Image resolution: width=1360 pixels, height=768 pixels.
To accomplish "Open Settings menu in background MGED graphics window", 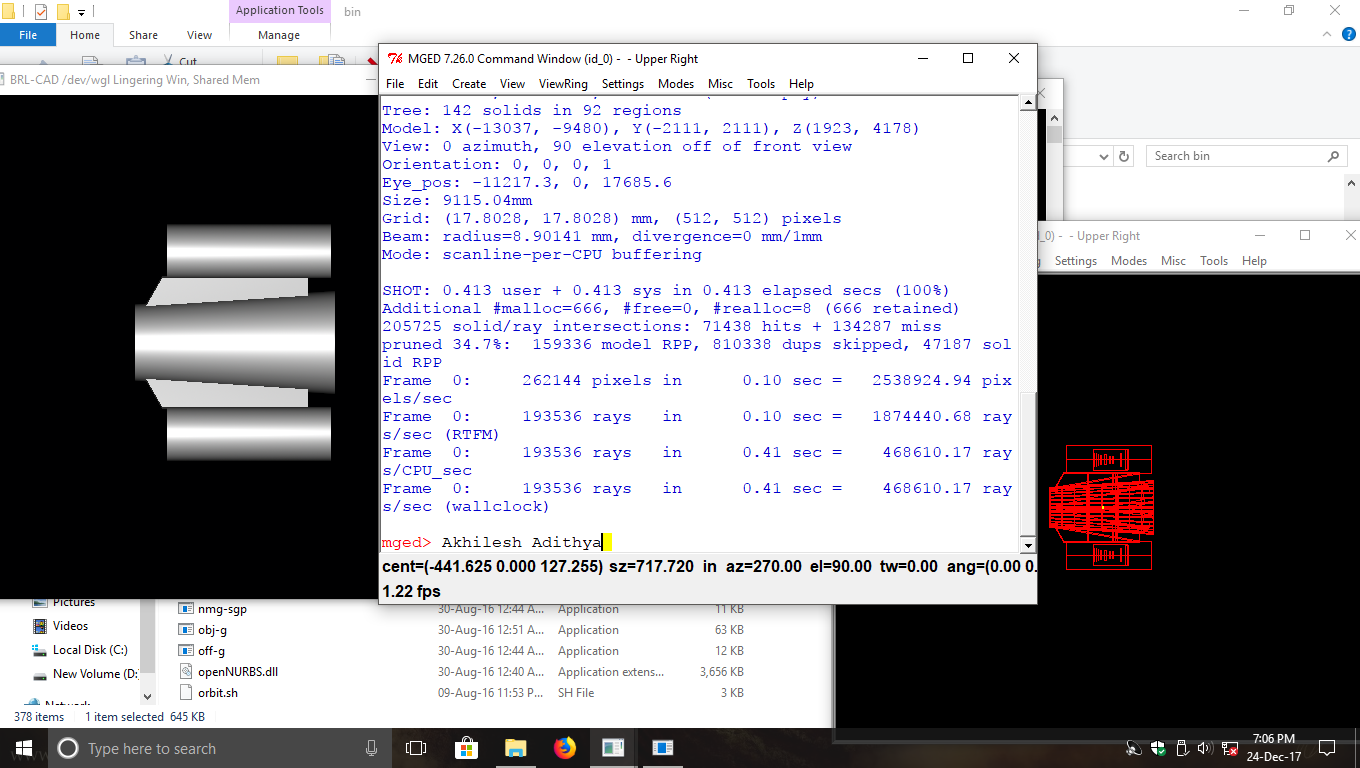I will pos(1076,261).
